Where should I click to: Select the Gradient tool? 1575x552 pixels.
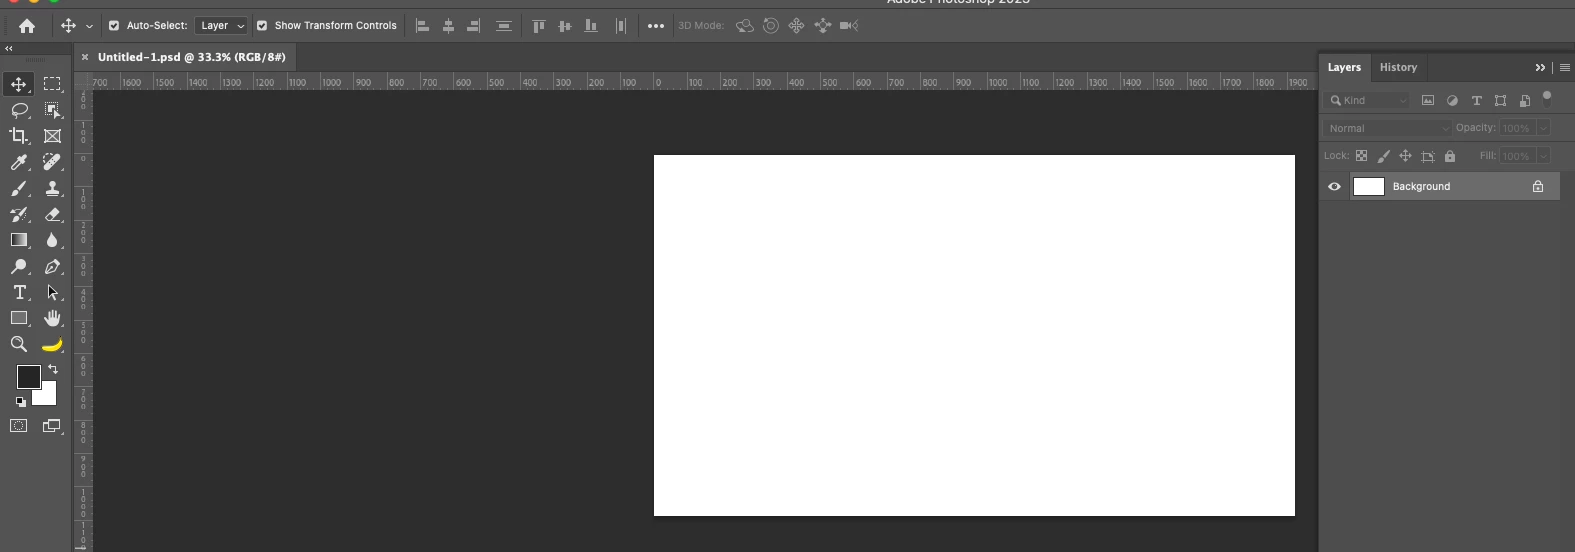pos(19,240)
